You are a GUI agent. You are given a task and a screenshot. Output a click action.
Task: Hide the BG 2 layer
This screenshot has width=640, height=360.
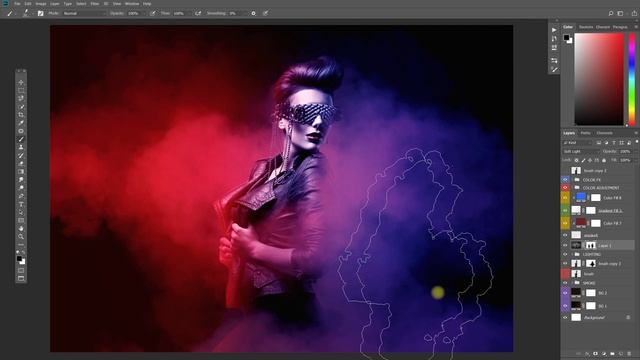point(565,293)
